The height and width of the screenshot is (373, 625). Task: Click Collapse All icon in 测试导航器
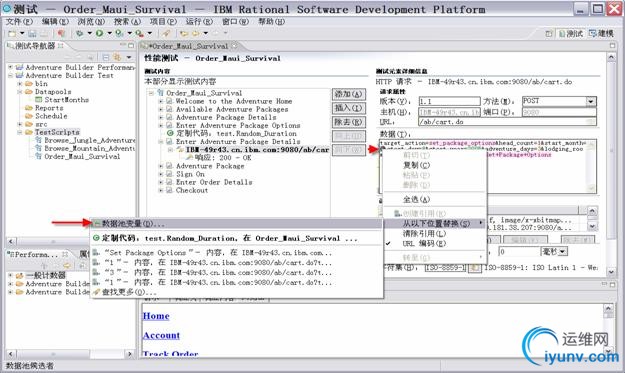(x=106, y=57)
